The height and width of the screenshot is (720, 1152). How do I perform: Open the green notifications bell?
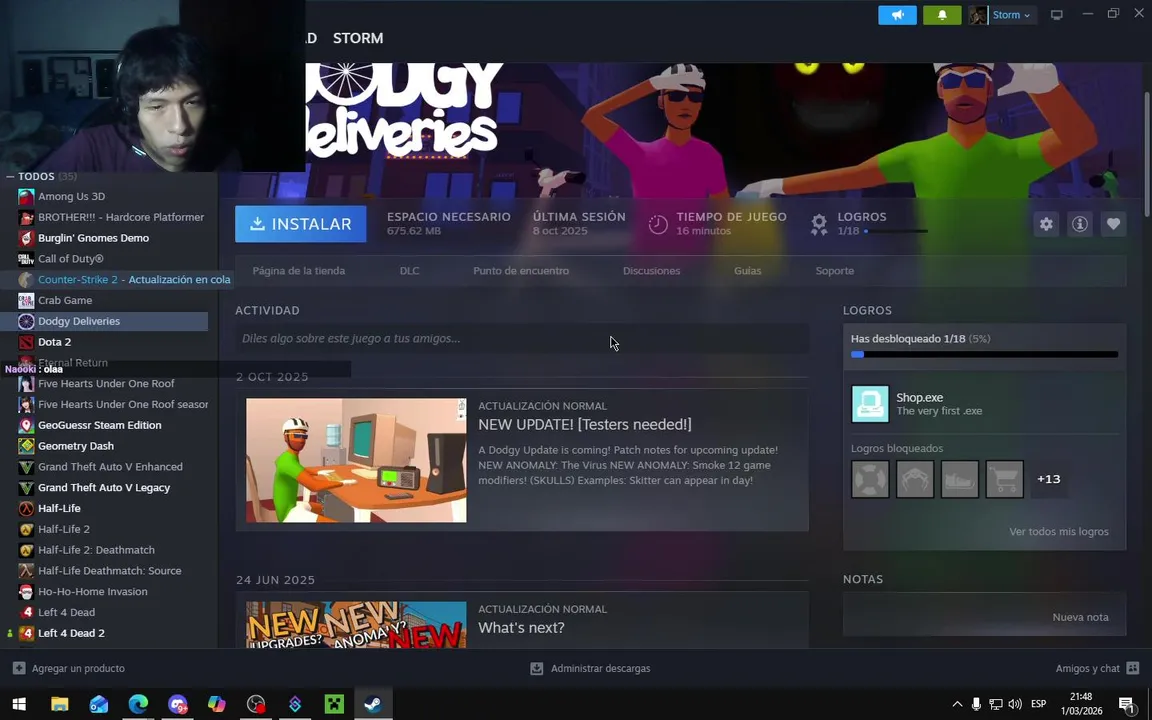(942, 15)
